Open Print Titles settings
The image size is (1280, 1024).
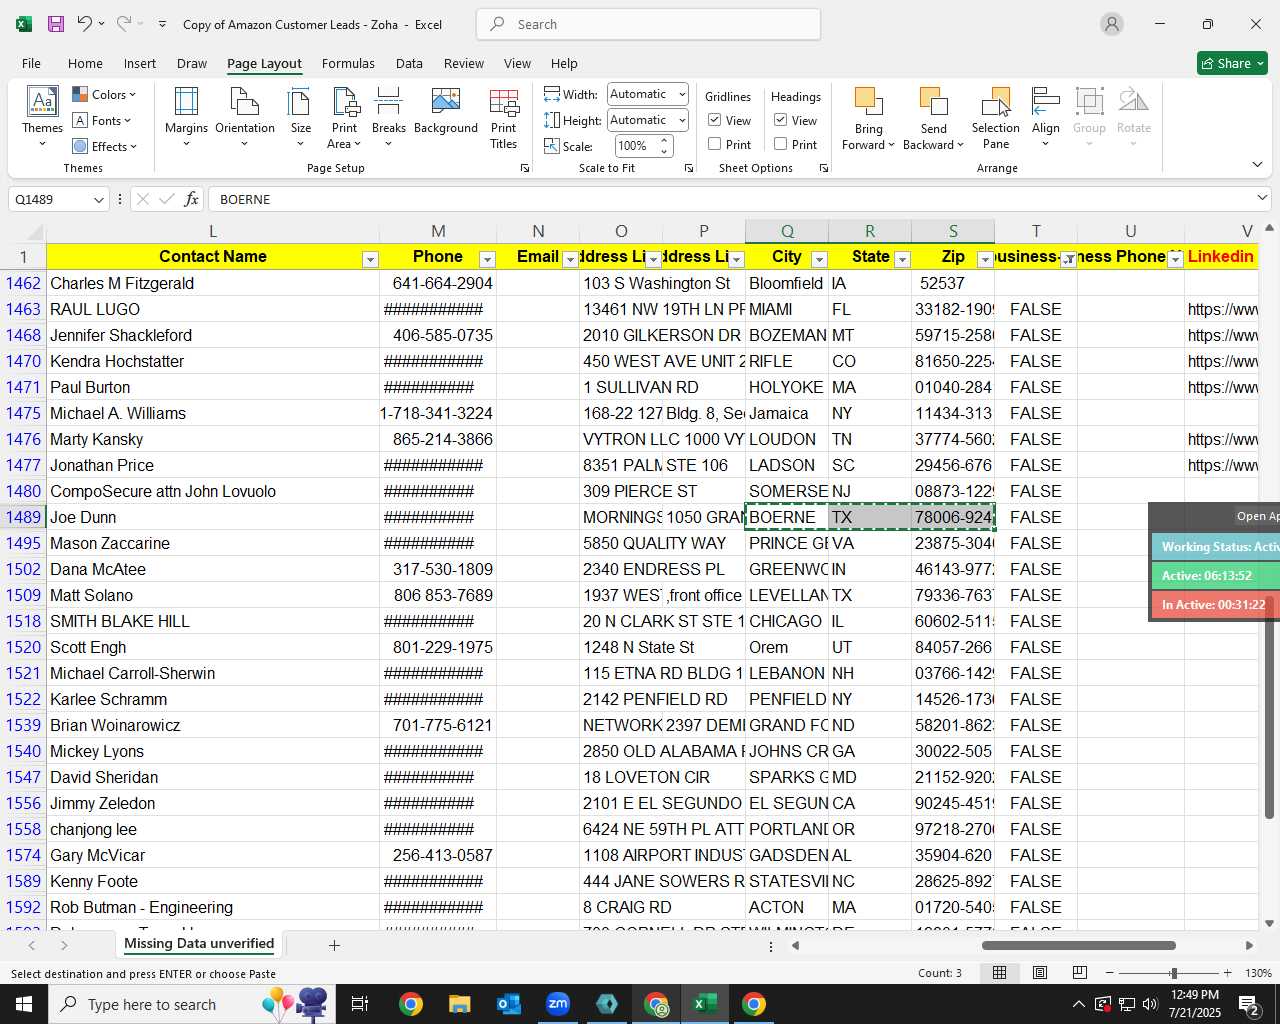[x=504, y=117]
